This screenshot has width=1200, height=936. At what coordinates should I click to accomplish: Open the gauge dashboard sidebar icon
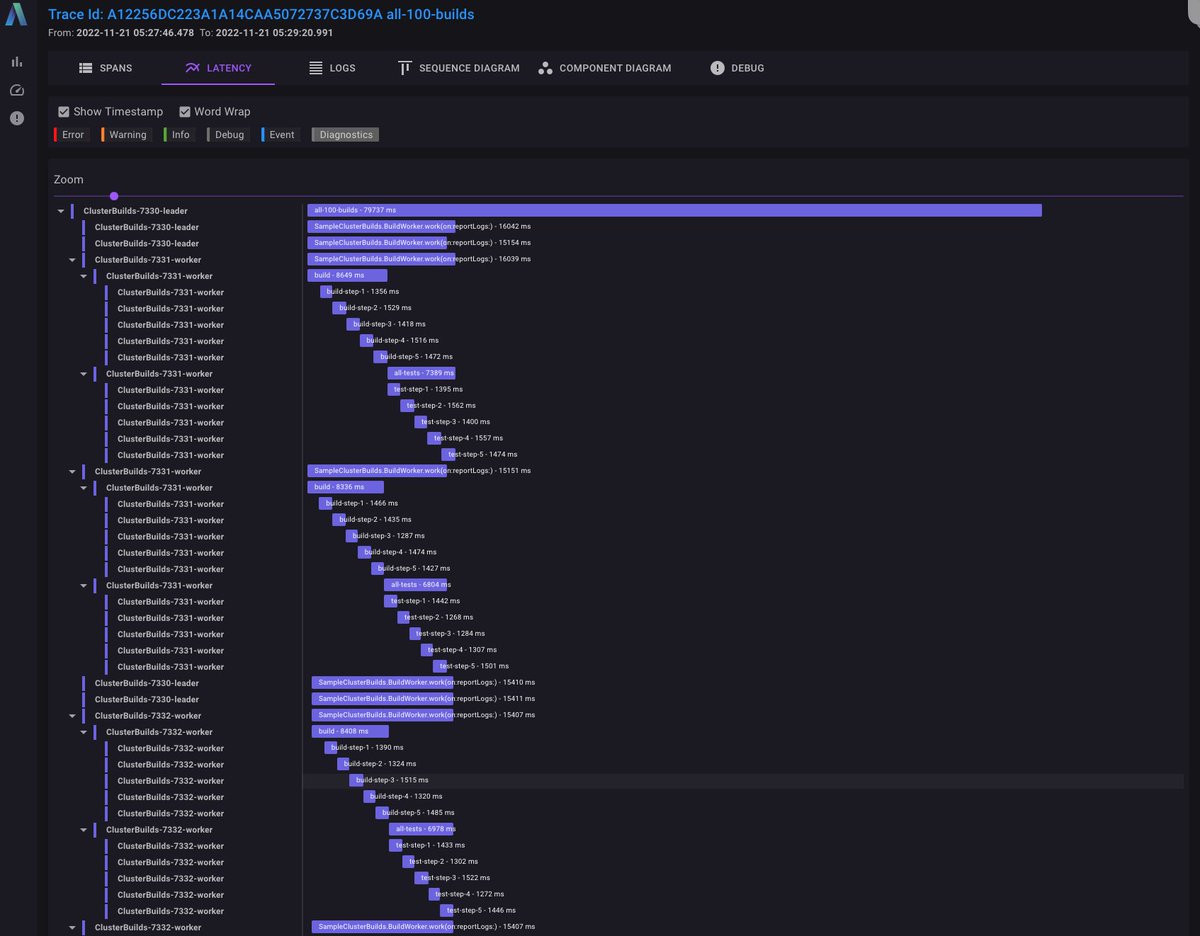(16, 90)
